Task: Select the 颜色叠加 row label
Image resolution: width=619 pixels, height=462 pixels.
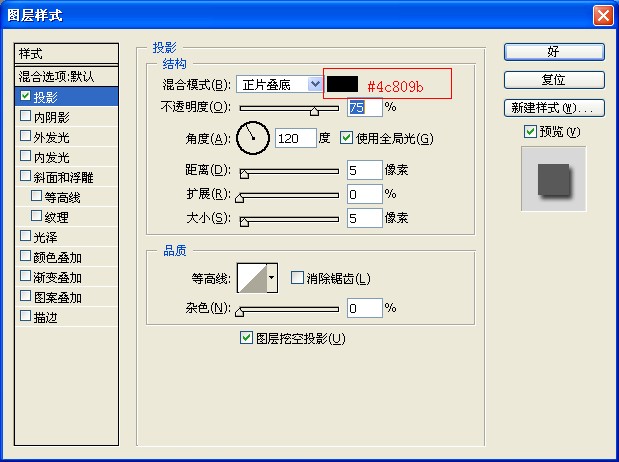Action: [57, 257]
